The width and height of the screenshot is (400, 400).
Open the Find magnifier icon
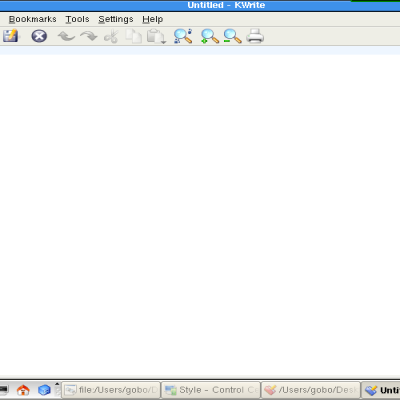pos(183,36)
